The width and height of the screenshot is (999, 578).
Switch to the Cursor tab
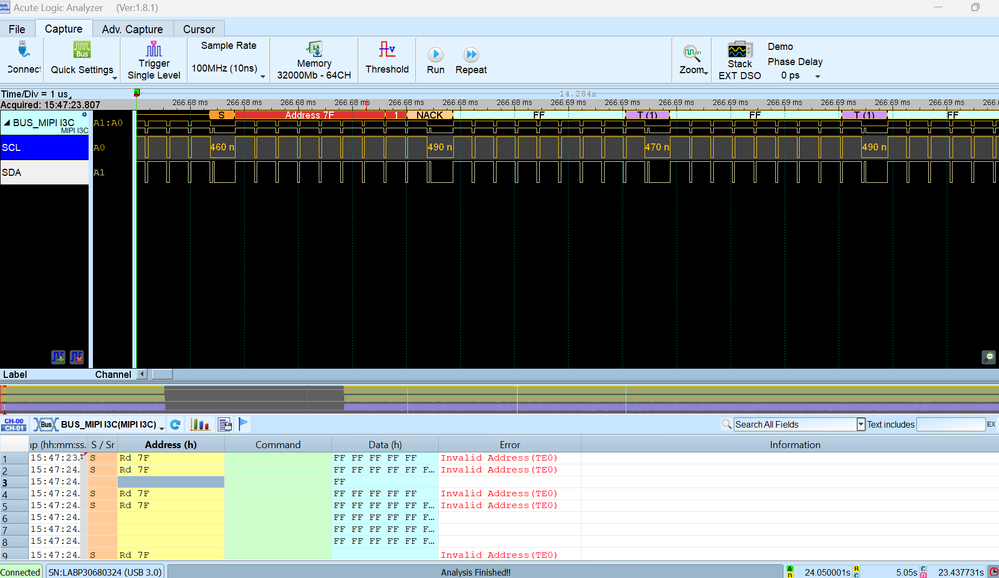pyautogui.click(x=199, y=29)
